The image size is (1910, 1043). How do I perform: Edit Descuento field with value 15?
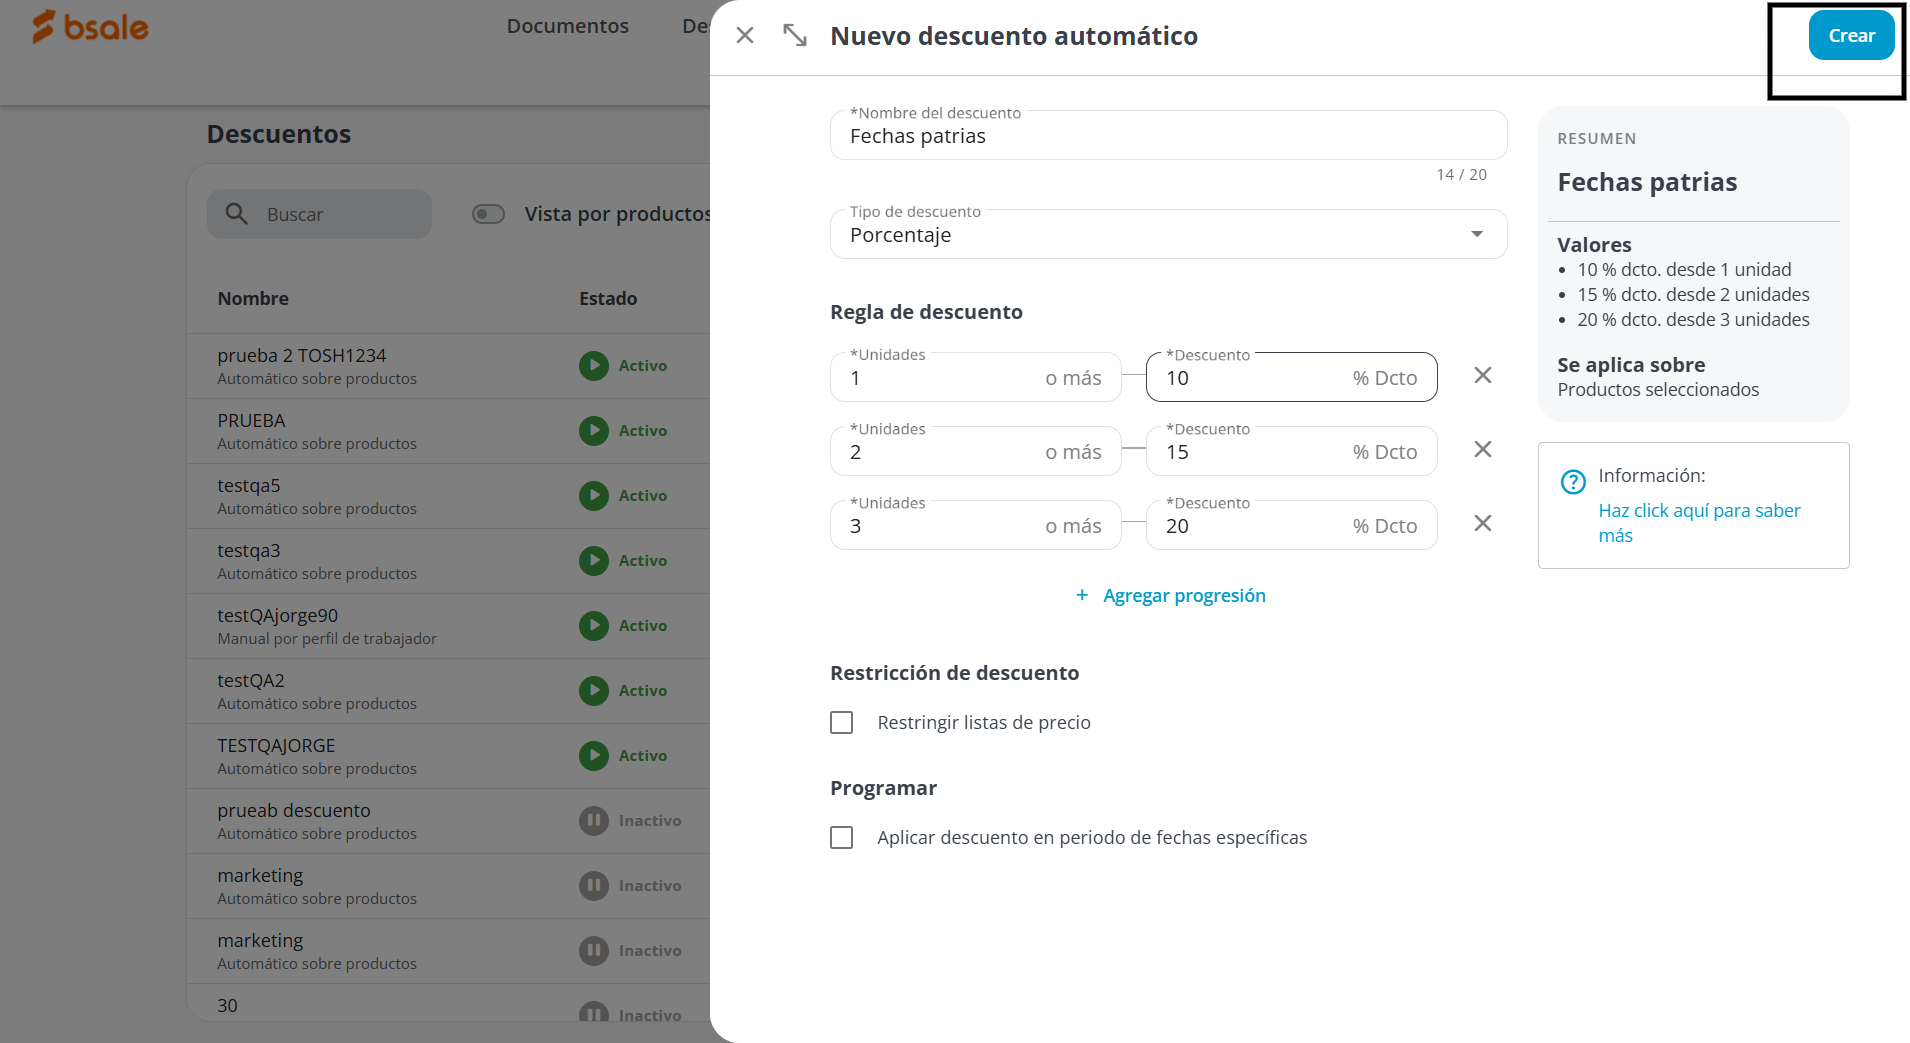click(1291, 451)
